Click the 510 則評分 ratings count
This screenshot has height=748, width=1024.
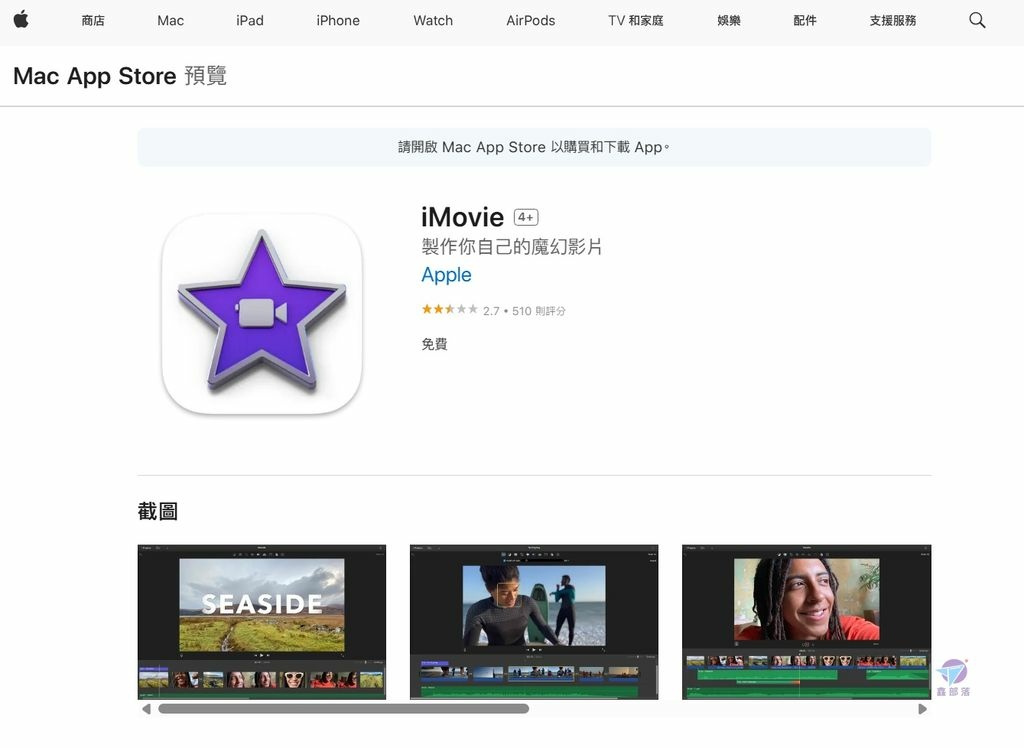539,311
